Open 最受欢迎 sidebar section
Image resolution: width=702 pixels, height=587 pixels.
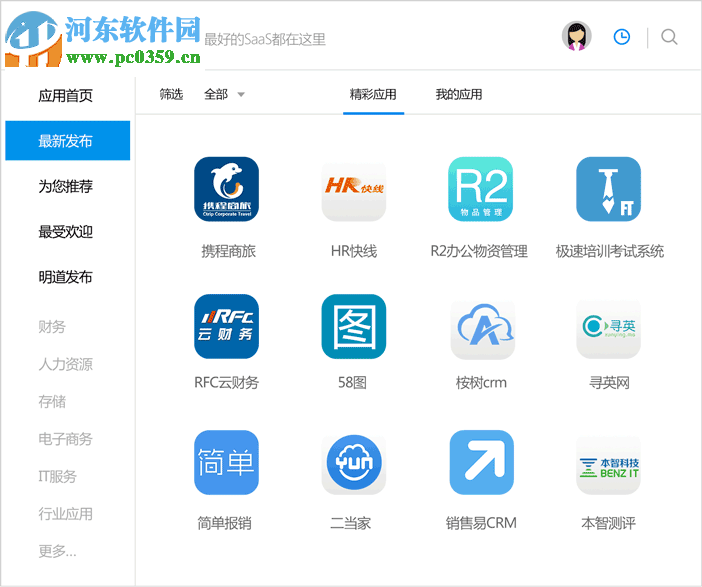point(65,231)
